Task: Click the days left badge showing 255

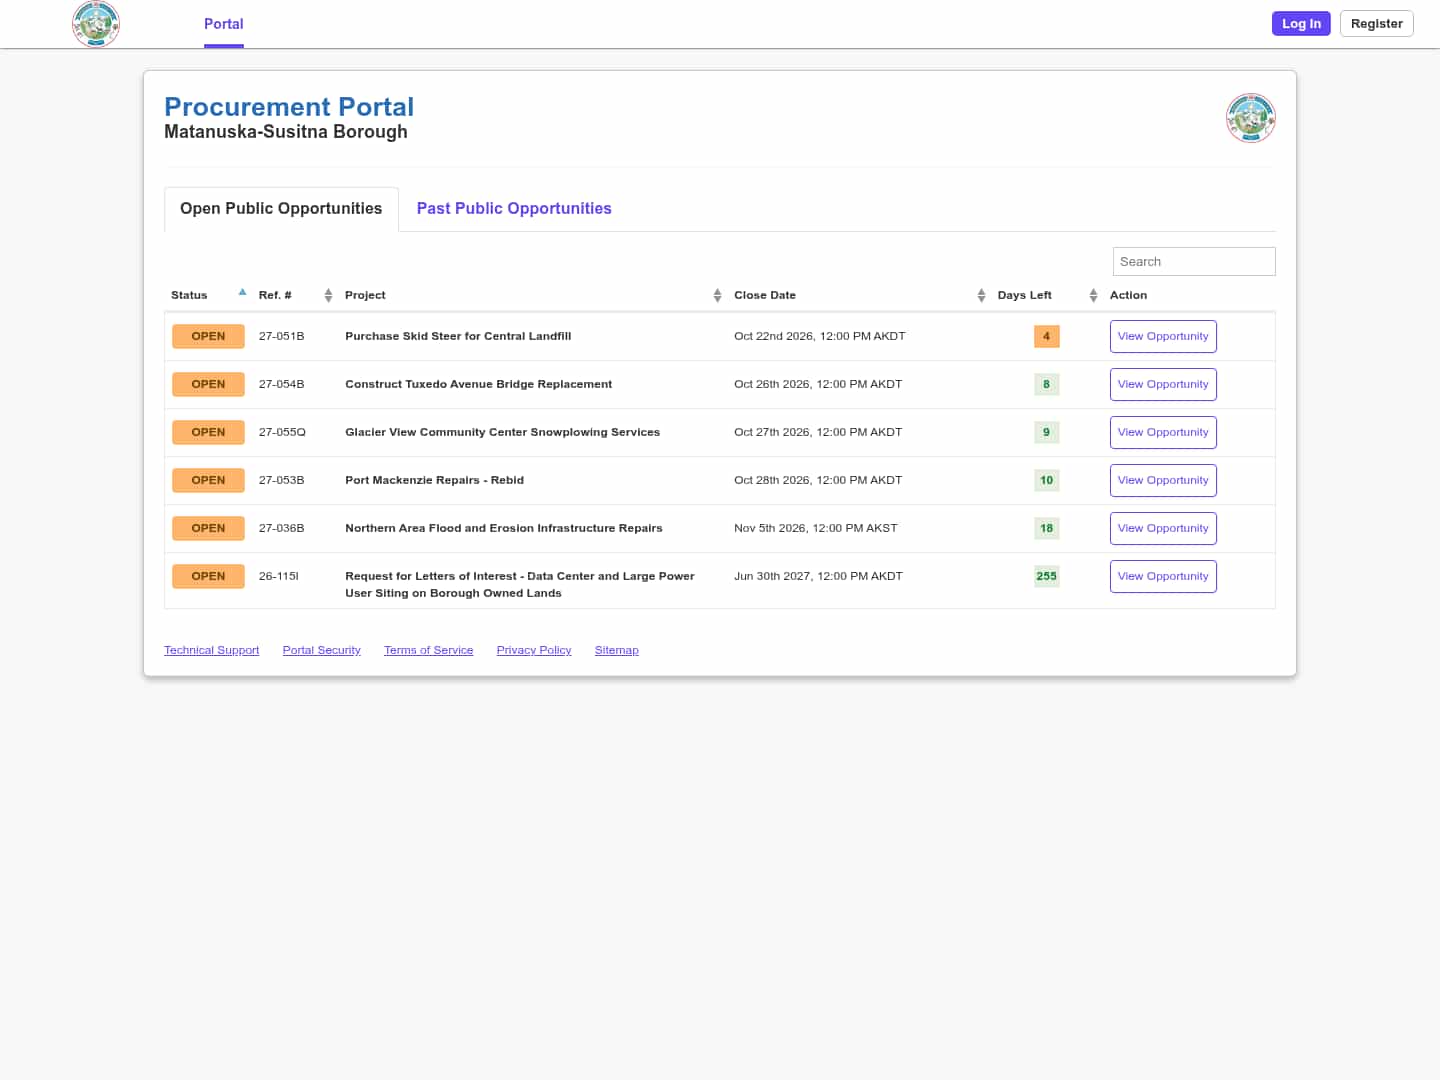Action: [x=1046, y=576]
